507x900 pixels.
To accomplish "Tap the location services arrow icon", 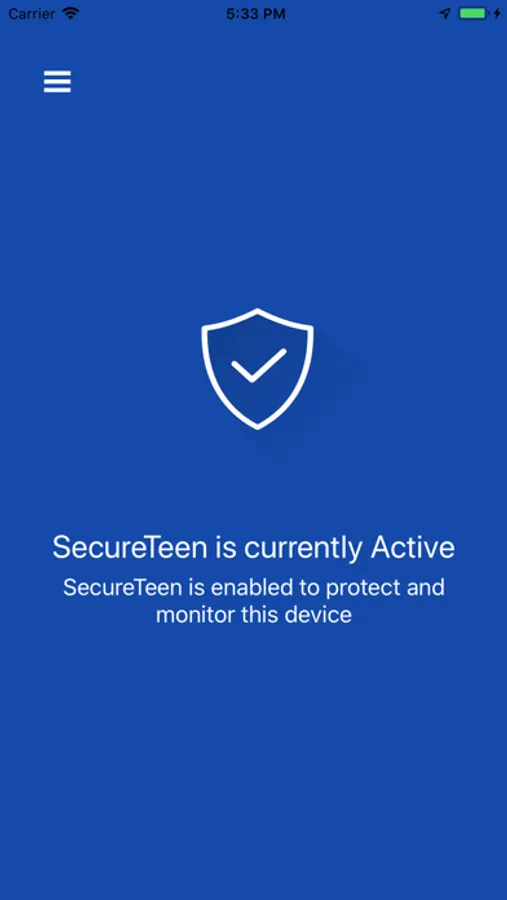I will click(445, 14).
